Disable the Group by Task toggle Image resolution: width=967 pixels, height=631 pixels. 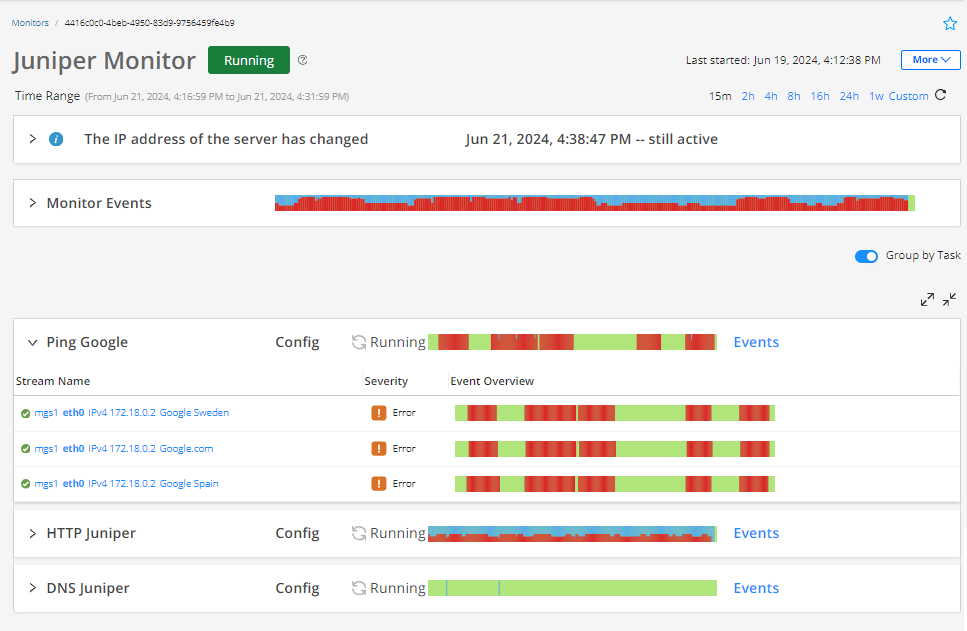pos(866,256)
